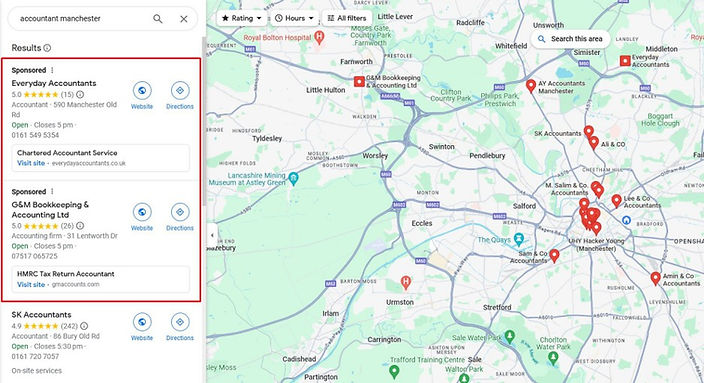Click Lancashire Mining Museum marker
Screen dimensions: 704x383
click(x=293, y=179)
